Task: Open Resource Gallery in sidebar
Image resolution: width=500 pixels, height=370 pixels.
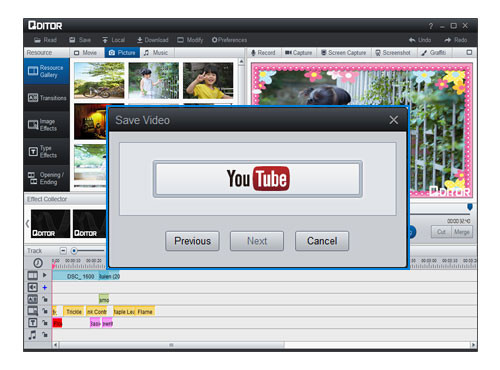Action: (x=47, y=71)
